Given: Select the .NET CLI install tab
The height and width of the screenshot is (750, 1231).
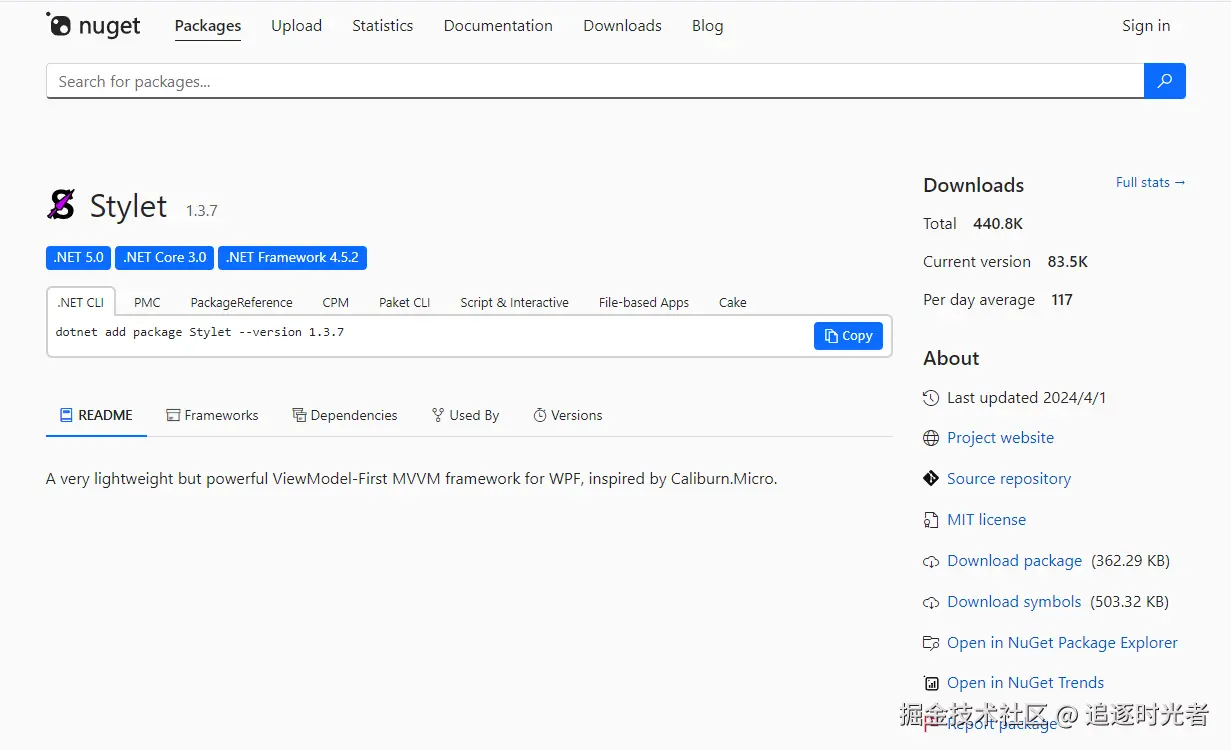Looking at the screenshot, I should [81, 302].
